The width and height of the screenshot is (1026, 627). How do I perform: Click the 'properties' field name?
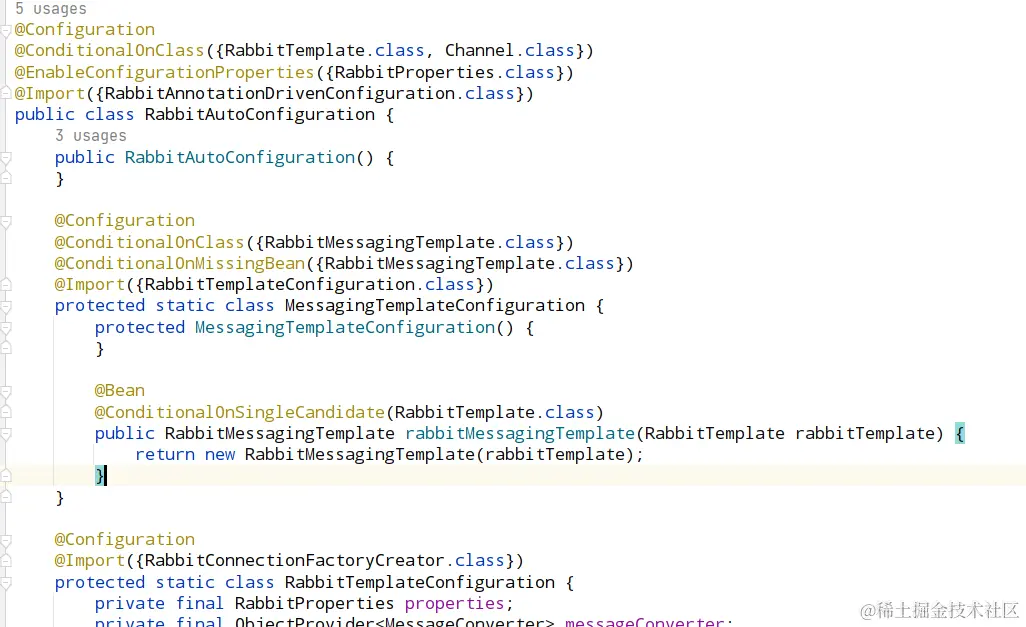tap(454, 603)
